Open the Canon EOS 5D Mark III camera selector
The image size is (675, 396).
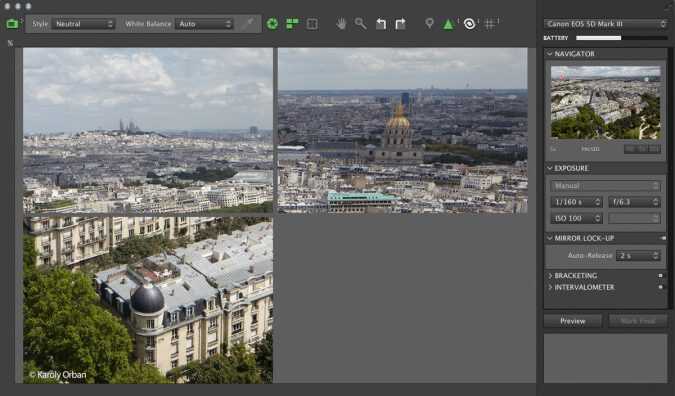(x=605, y=24)
